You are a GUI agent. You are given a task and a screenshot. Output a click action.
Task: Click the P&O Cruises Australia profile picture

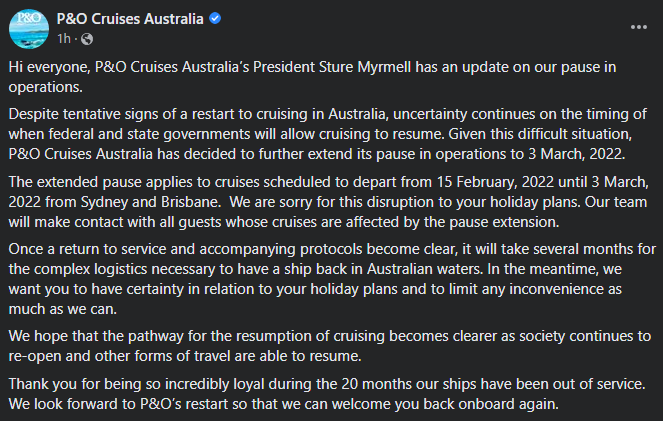pyautogui.click(x=29, y=29)
